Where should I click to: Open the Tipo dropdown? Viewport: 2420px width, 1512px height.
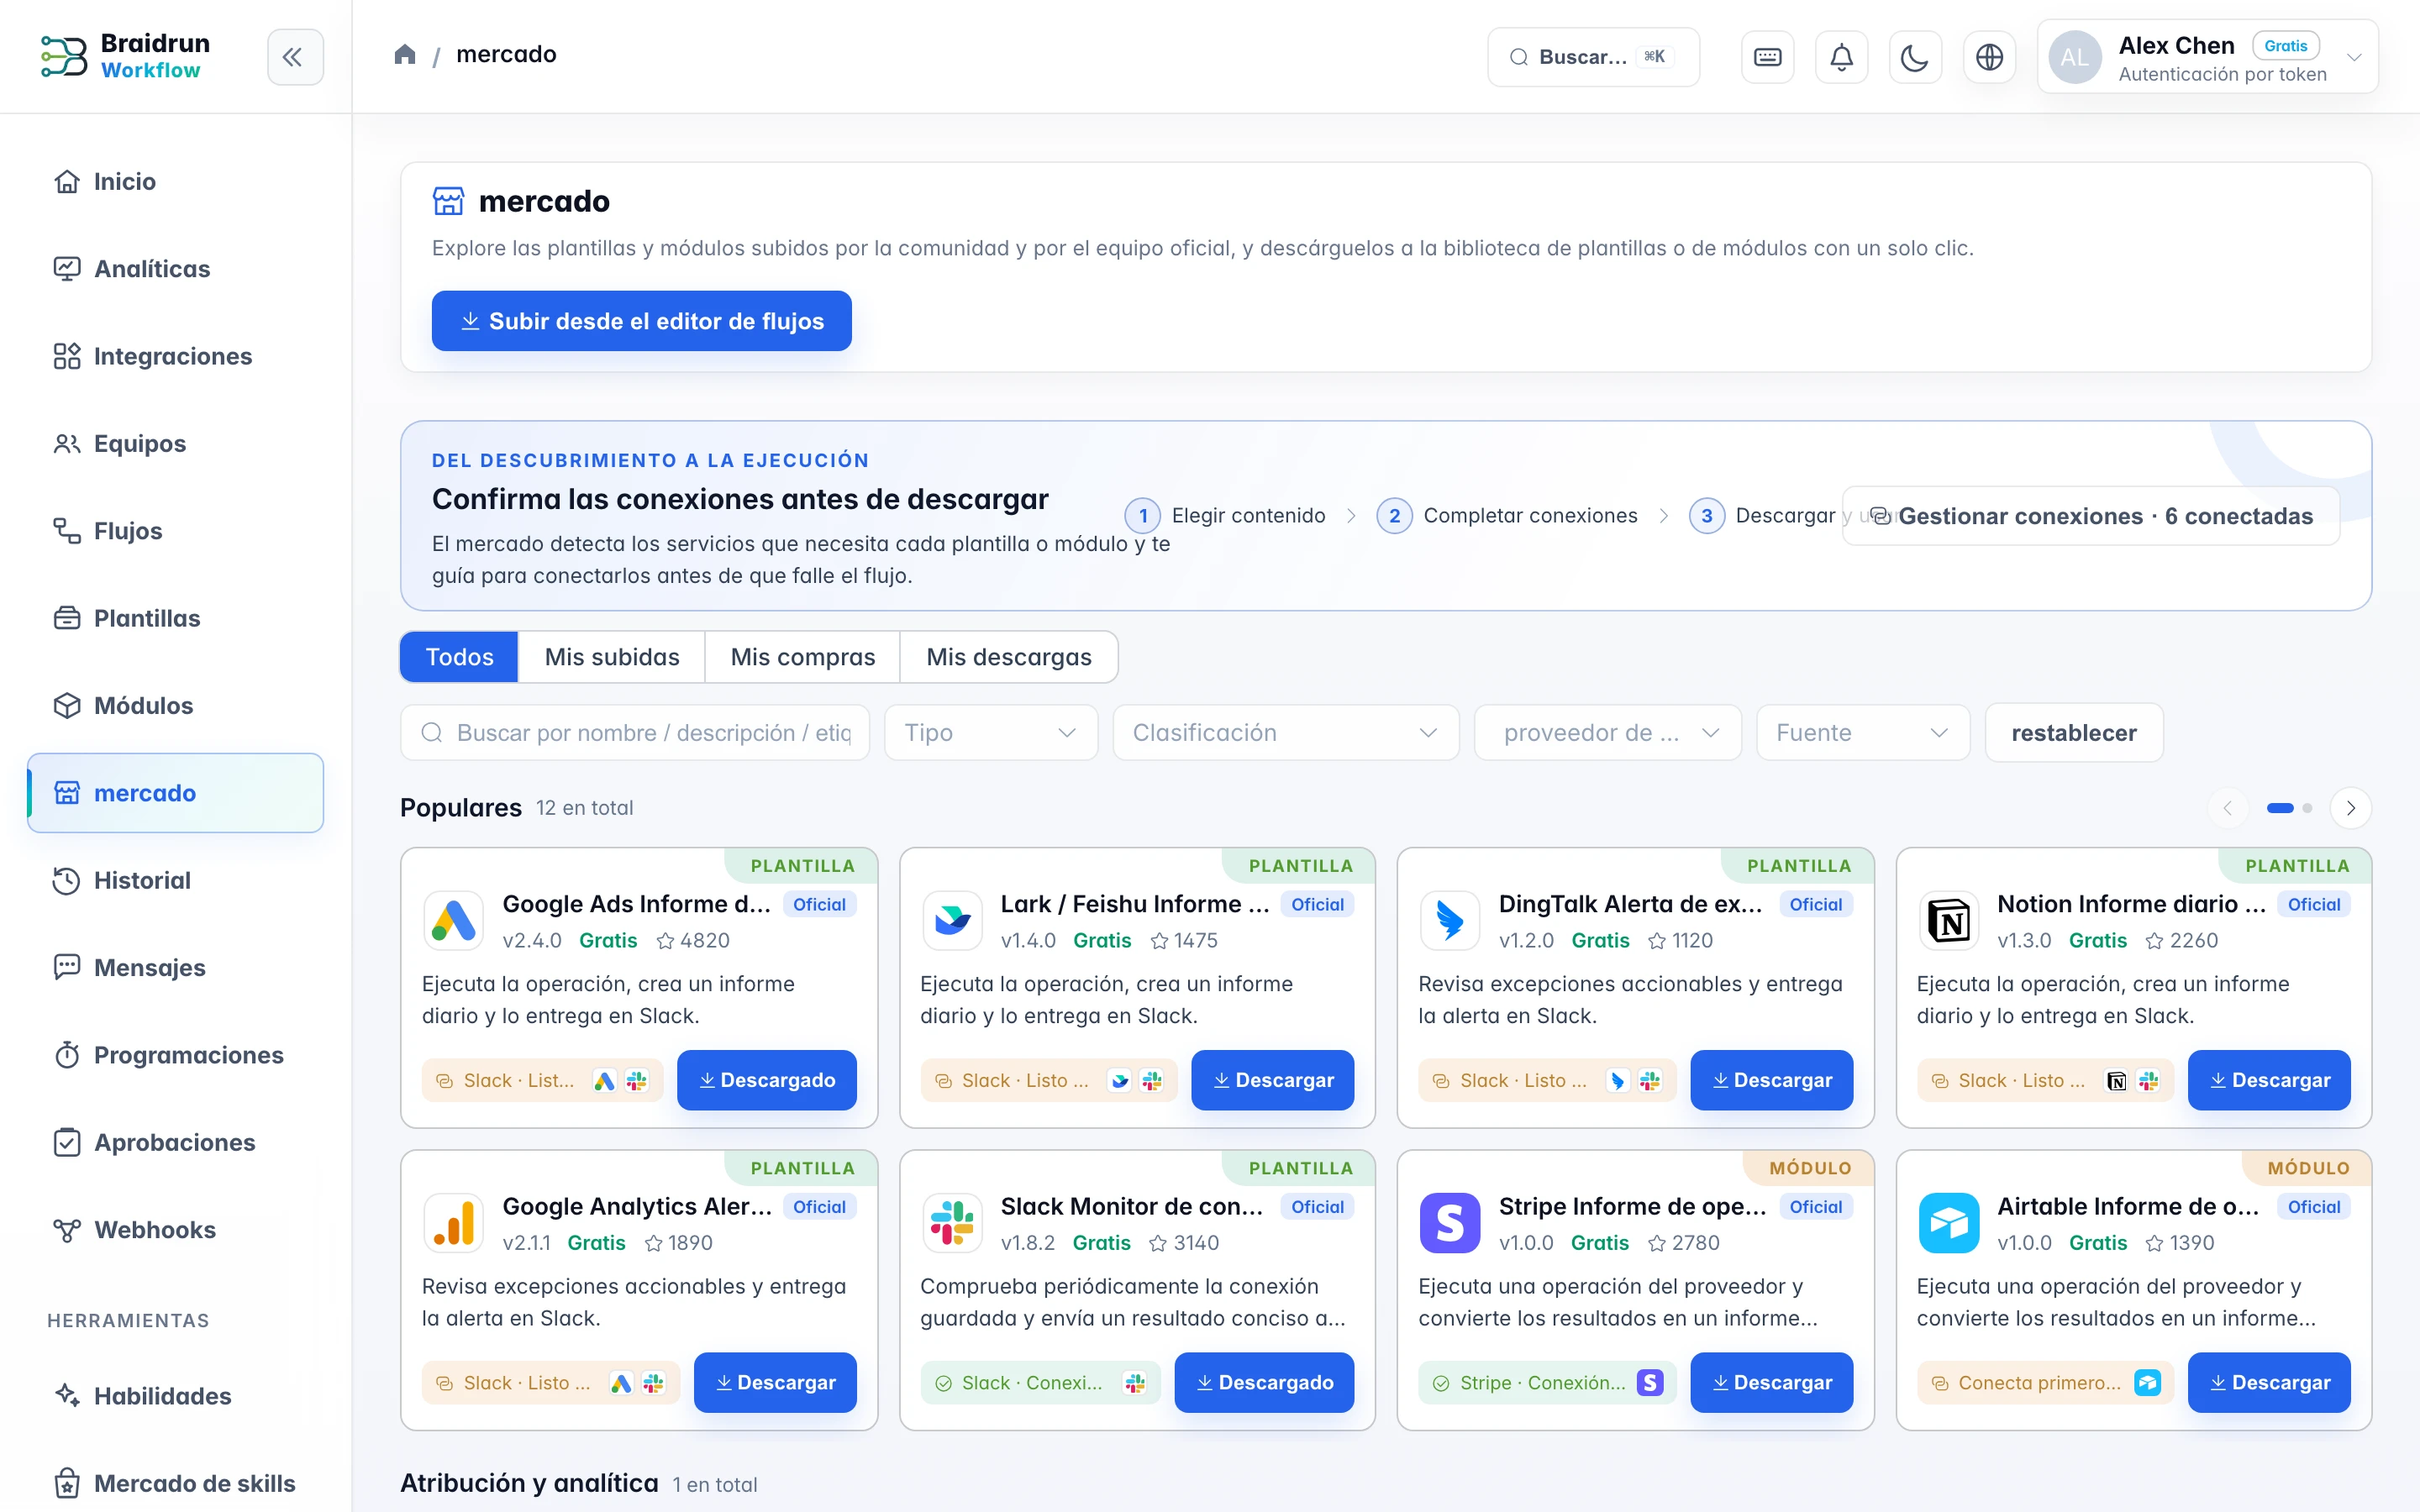(x=991, y=733)
